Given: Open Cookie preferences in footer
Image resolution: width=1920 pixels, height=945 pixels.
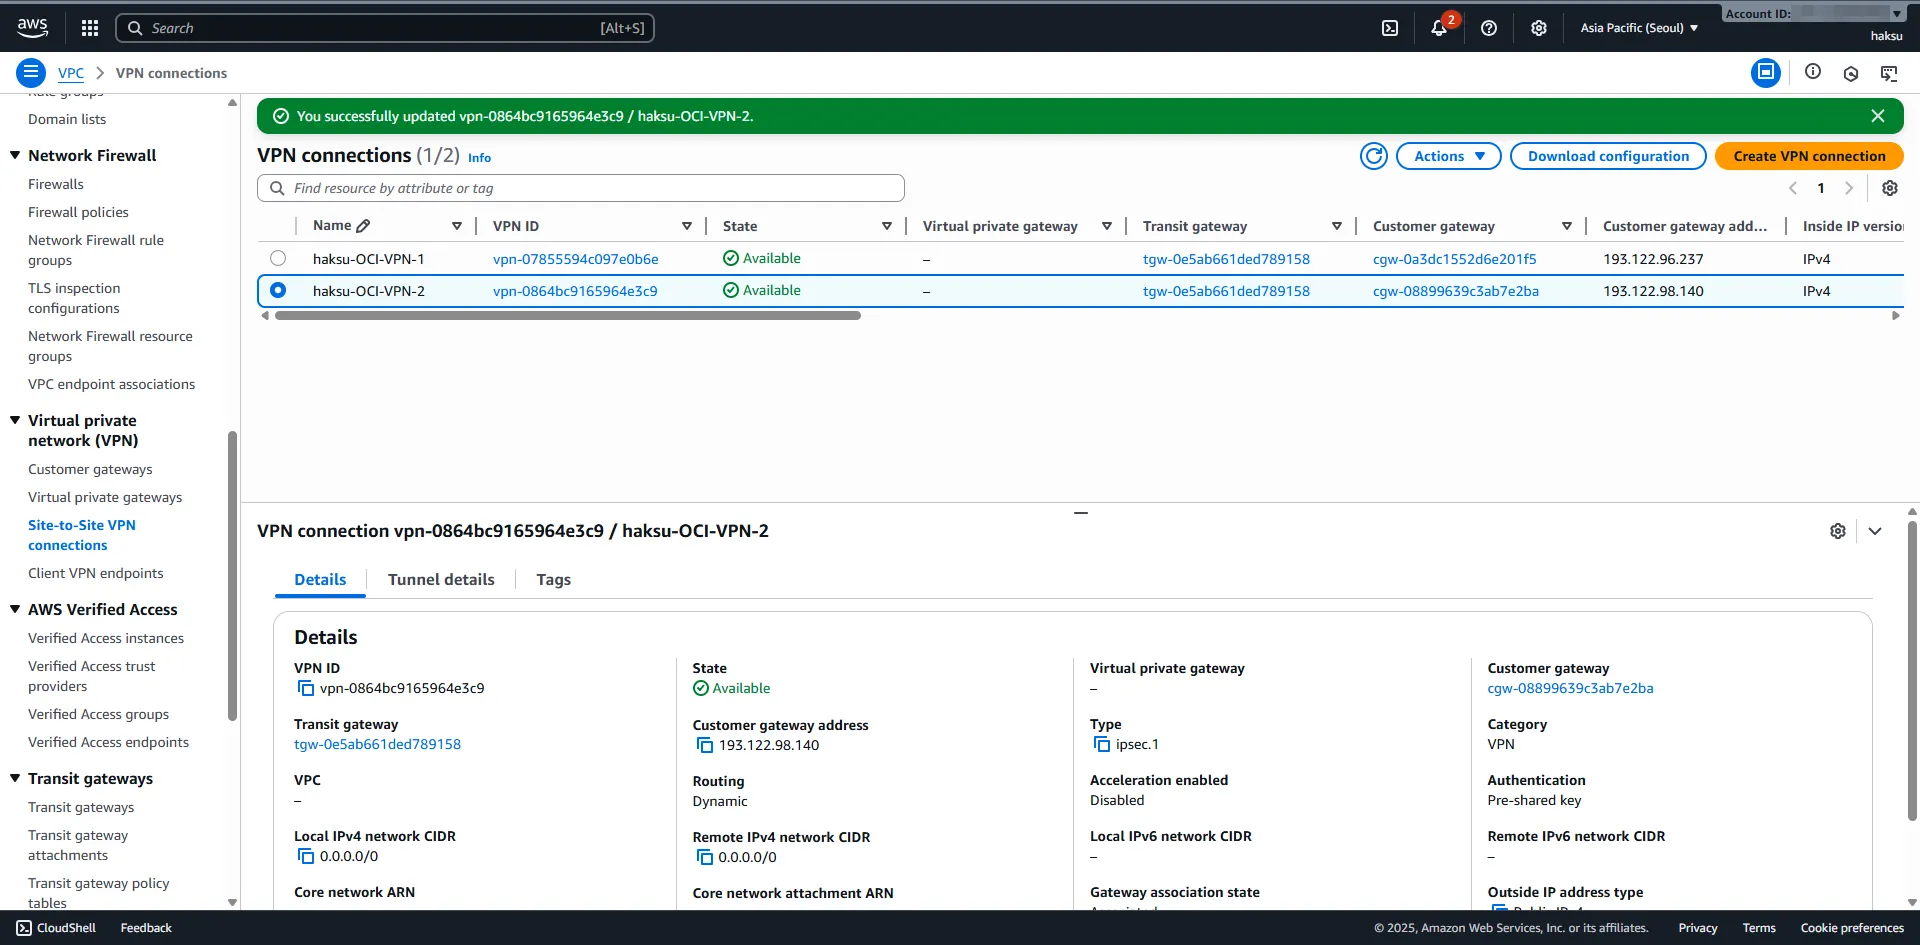Looking at the screenshot, I should 1852,928.
